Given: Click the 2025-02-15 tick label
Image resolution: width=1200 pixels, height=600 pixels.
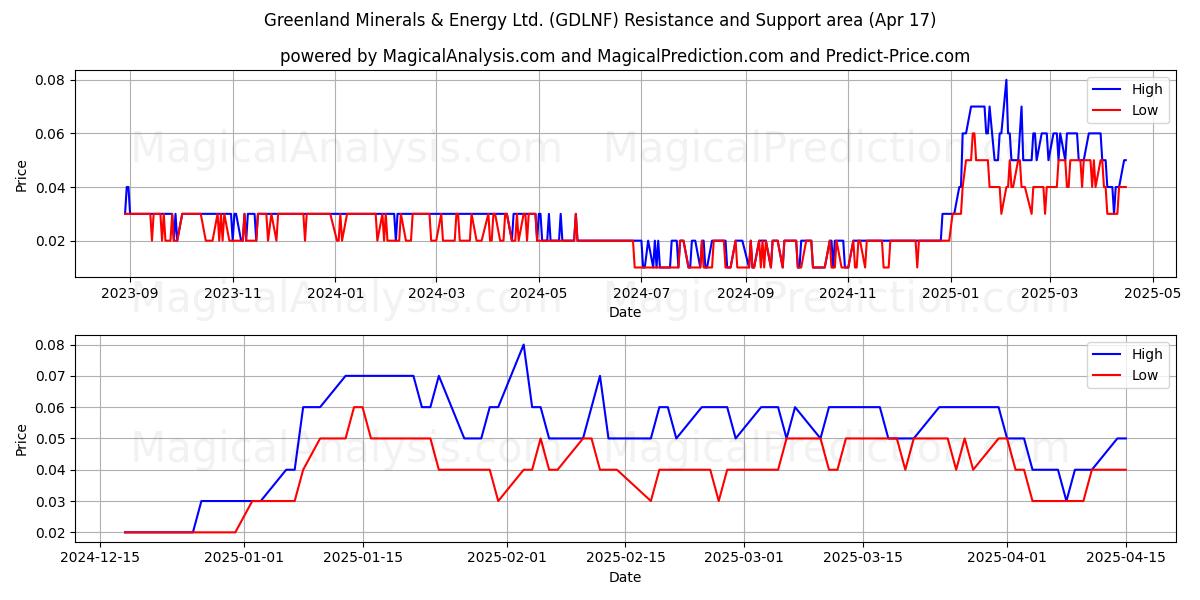Looking at the screenshot, I should 625,559.
